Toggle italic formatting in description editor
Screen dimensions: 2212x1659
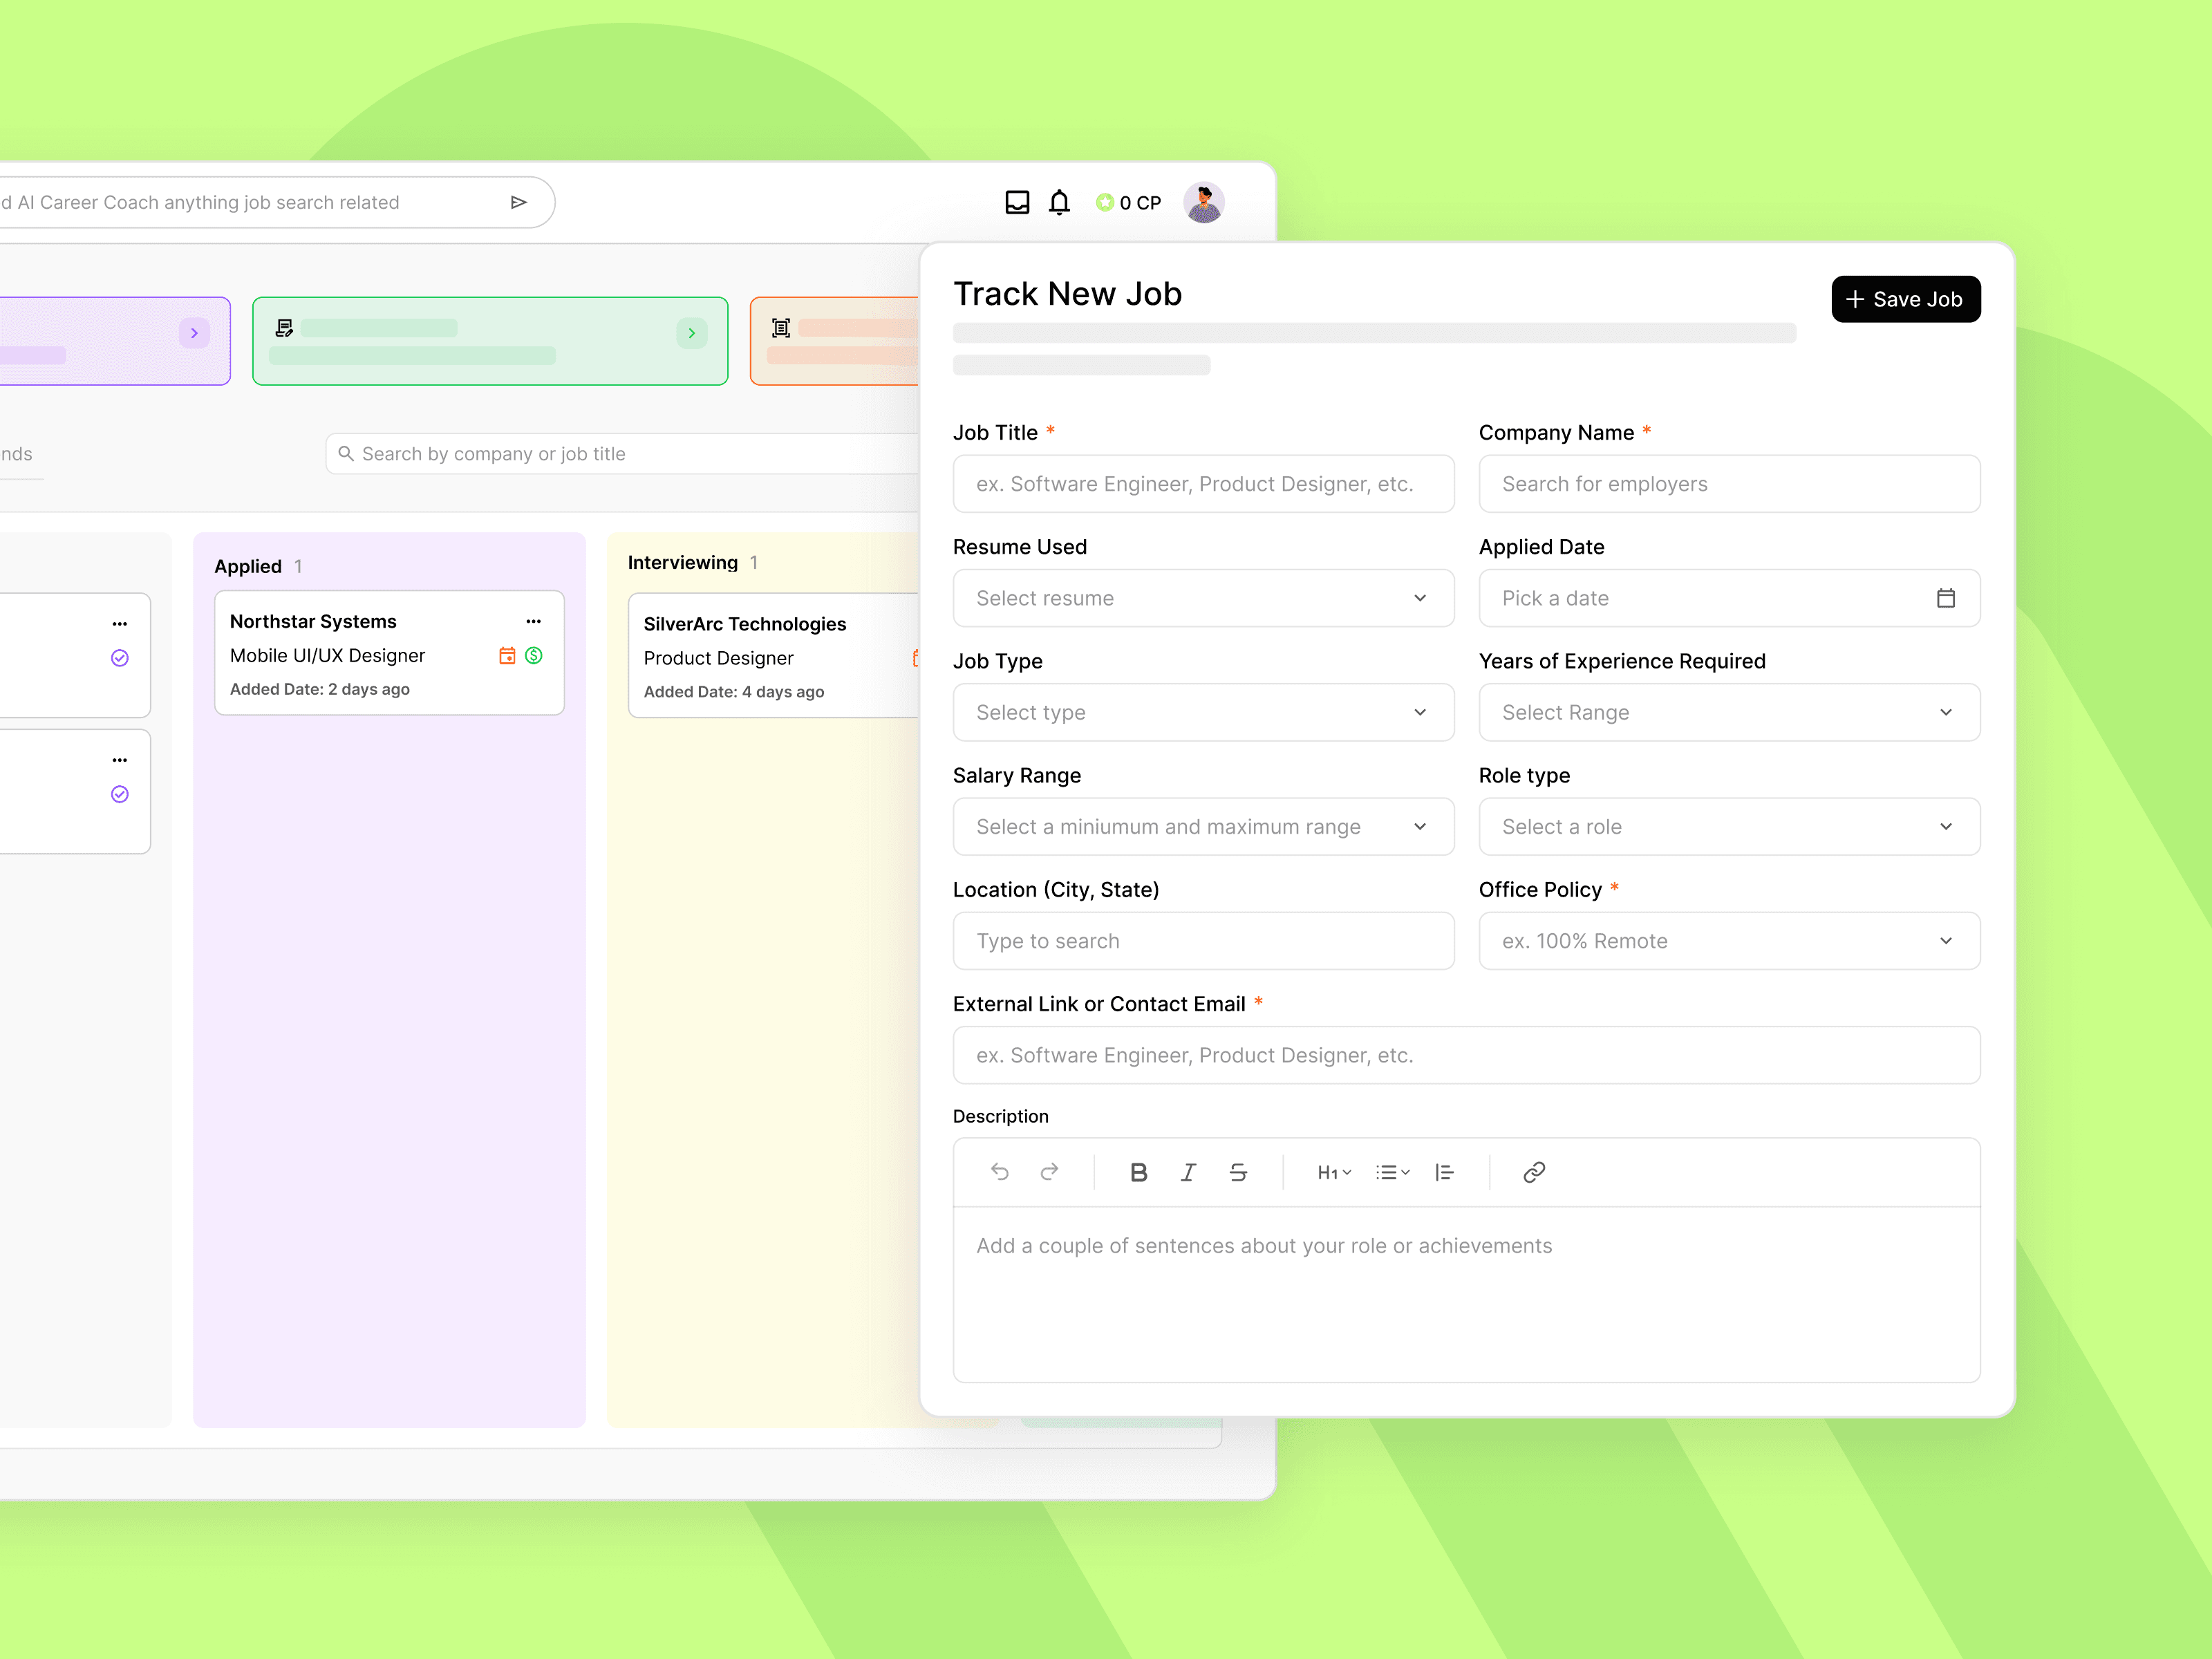(x=1188, y=1172)
